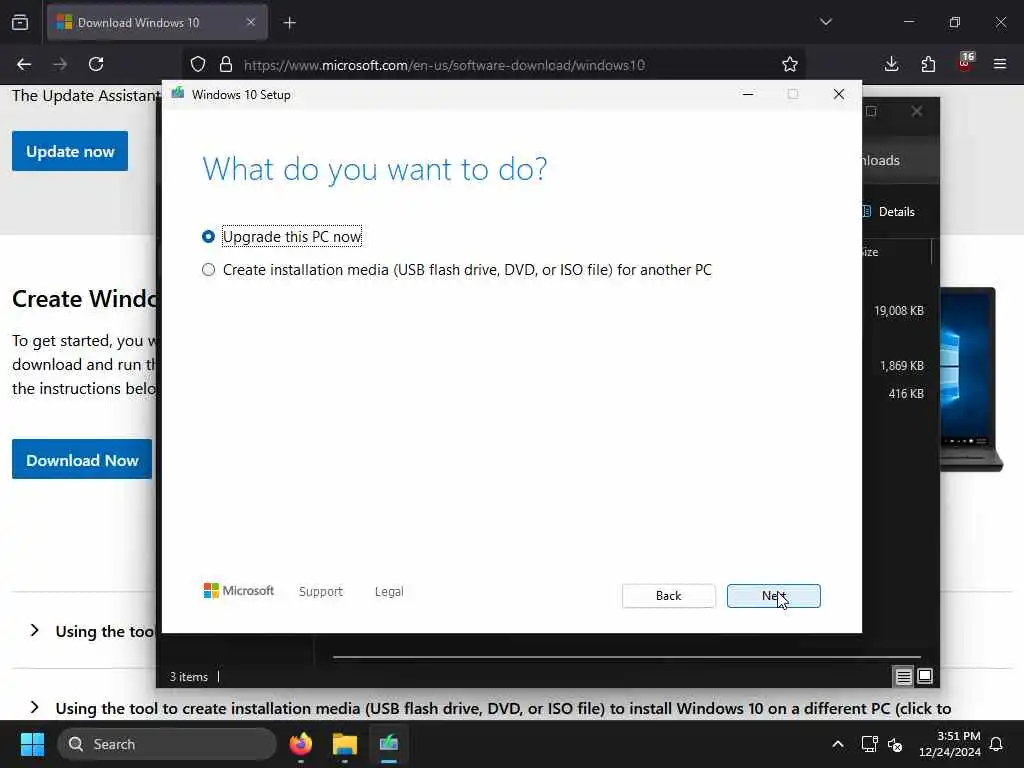
Task: List all tabs dropdown arrow
Action: point(825,22)
